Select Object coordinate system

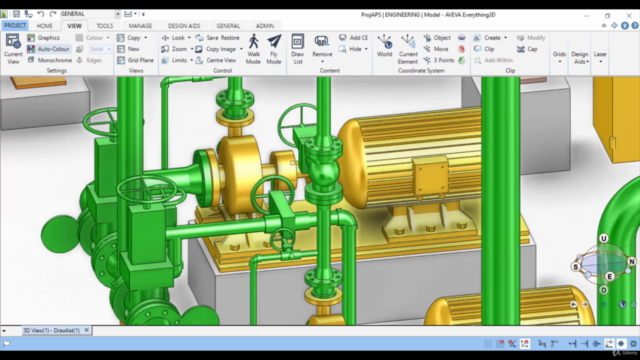point(437,38)
